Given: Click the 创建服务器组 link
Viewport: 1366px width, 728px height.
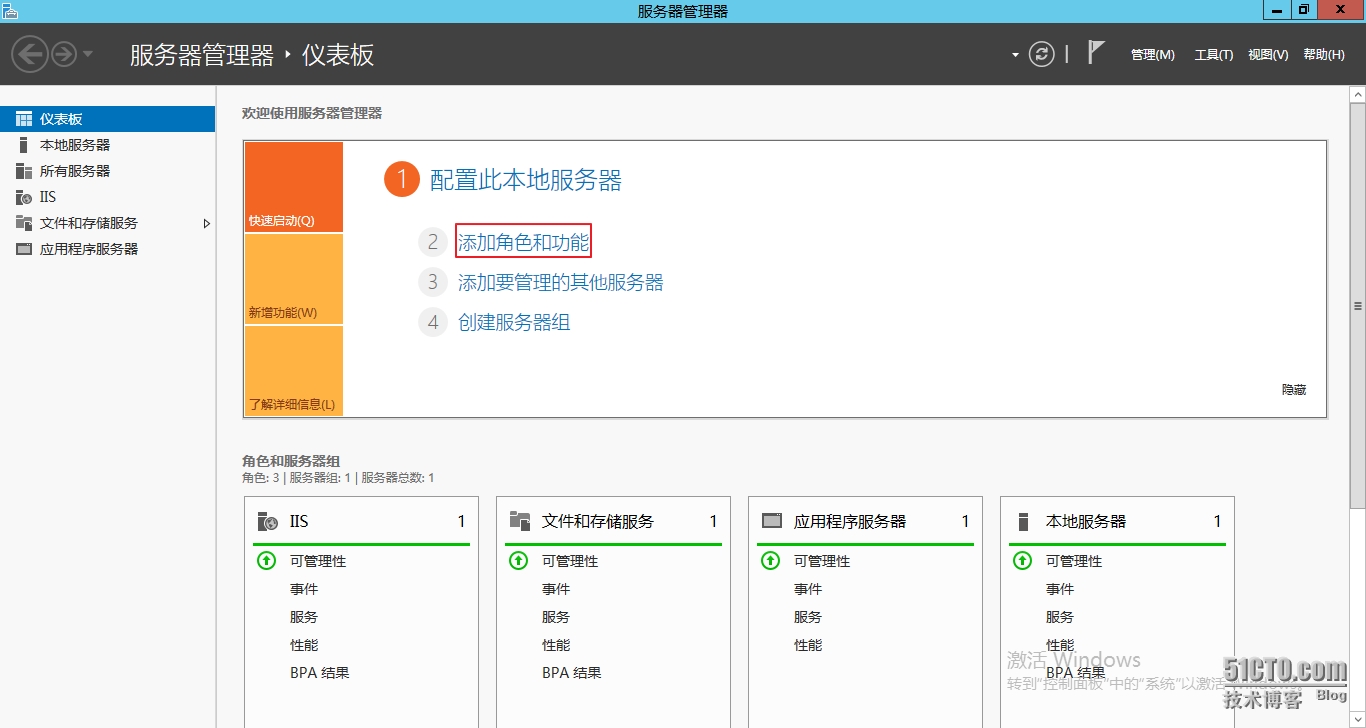Looking at the screenshot, I should point(512,322).
